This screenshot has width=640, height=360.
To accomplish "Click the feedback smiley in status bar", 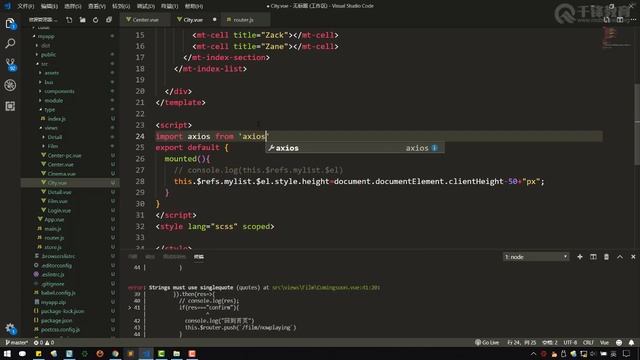I will (619, 342).
